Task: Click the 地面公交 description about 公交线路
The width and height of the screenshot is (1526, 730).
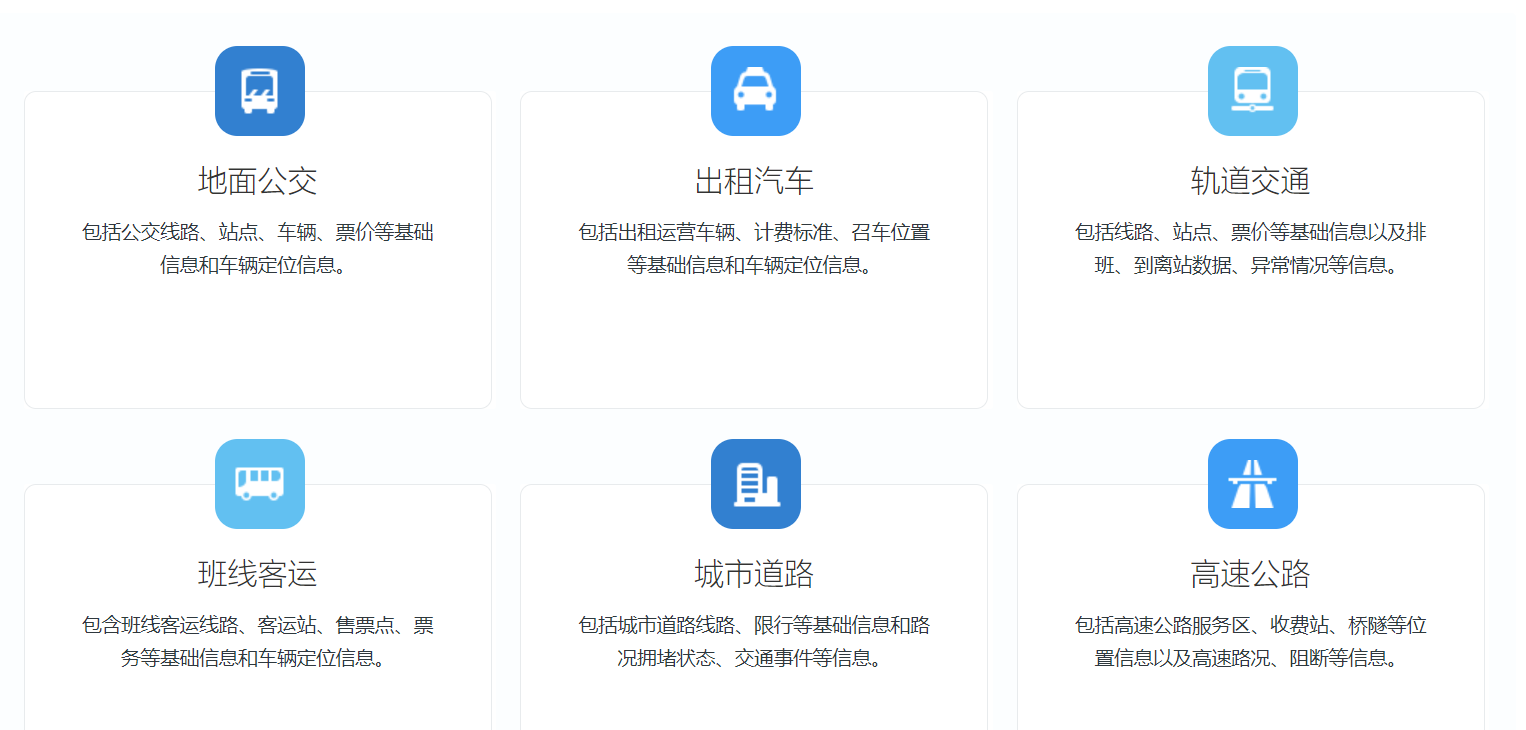Action: (x=258, y=249)
